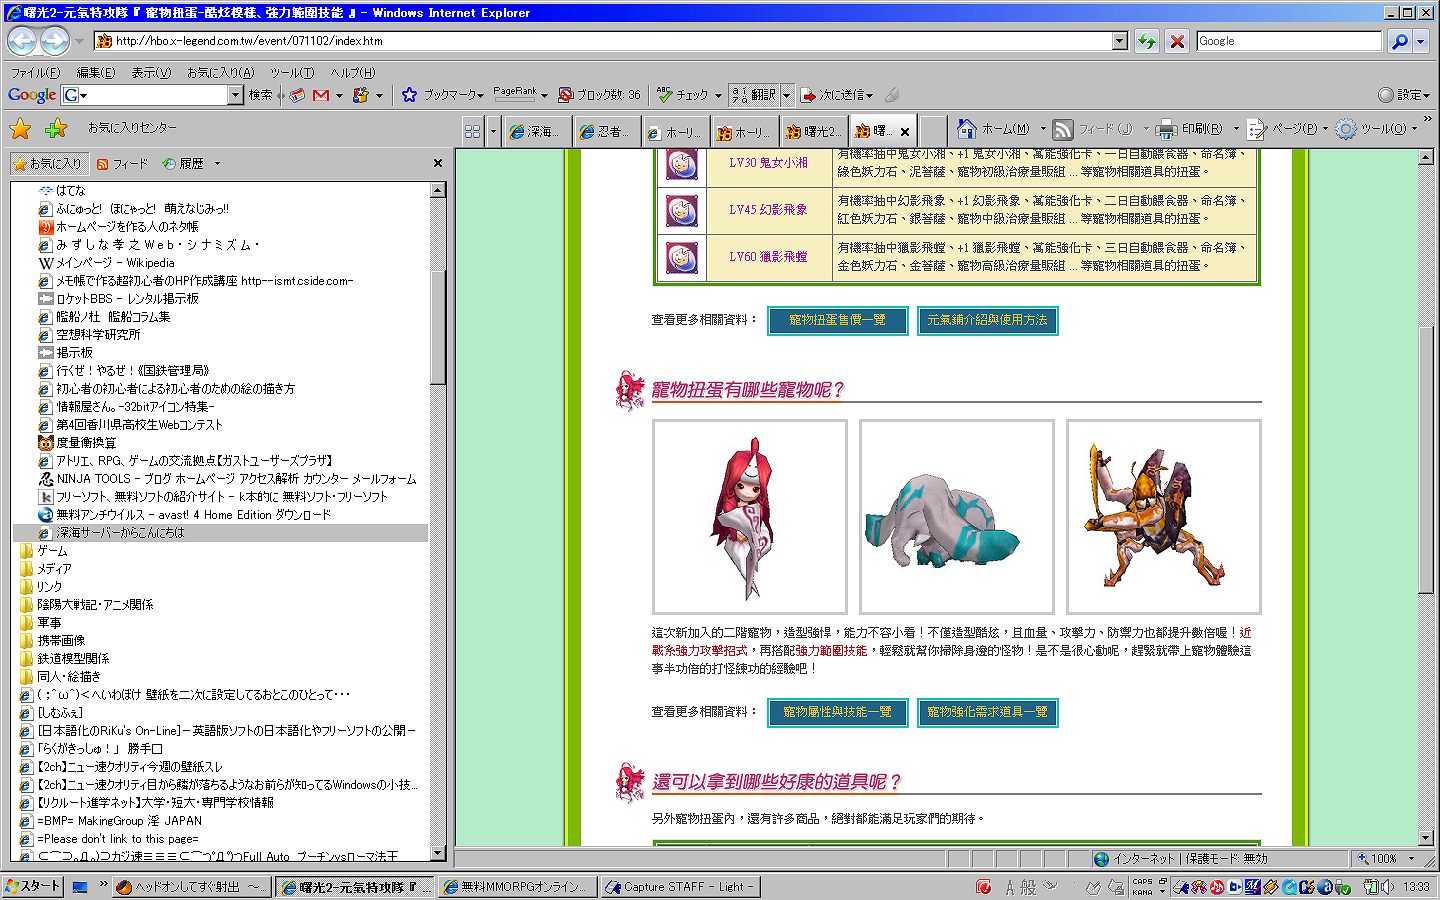This screenshot has width=1440, height=900.
Task: Click the white elephant pet image
Action: (x=957, y=517)
